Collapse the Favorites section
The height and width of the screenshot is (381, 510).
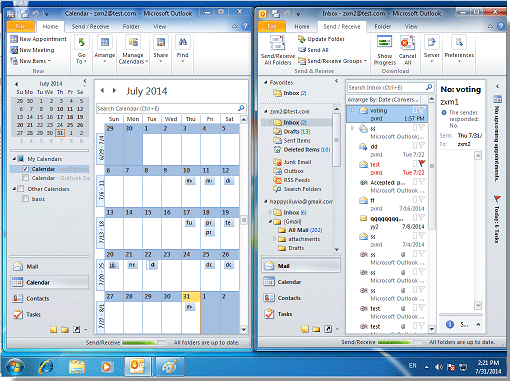(x=266, y=82)
